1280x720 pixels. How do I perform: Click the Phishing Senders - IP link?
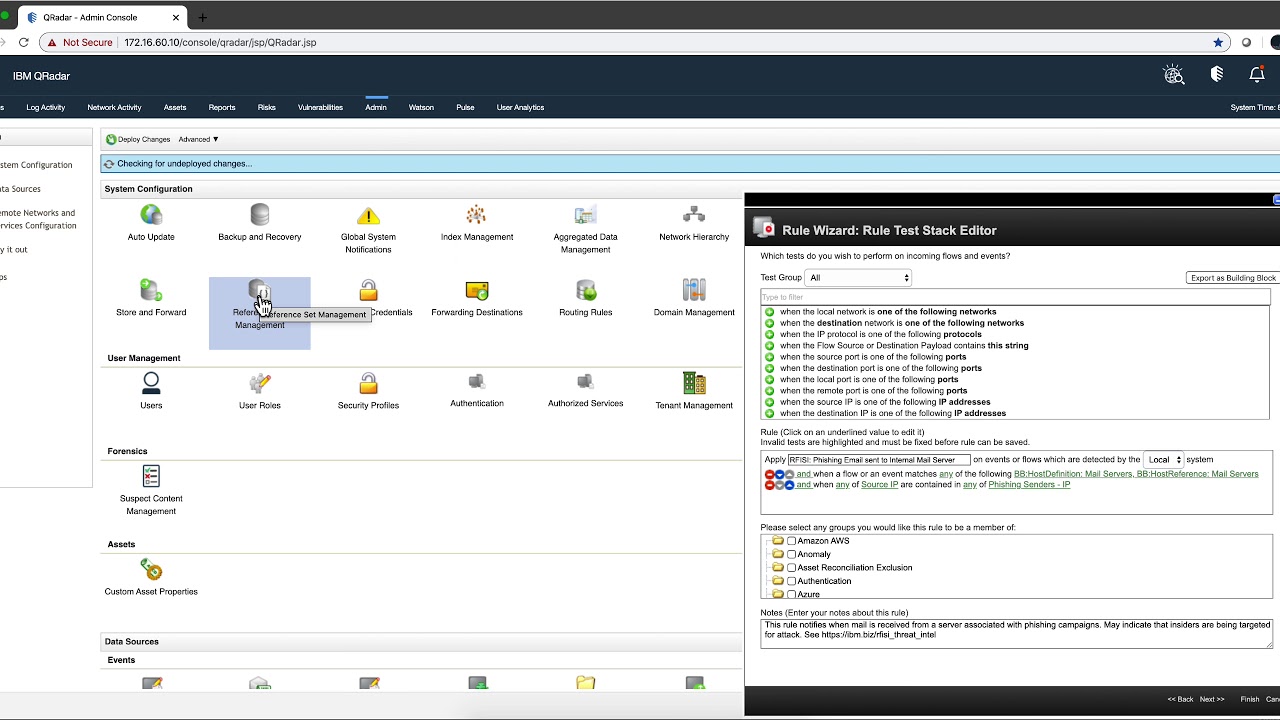click(1029, 485)
